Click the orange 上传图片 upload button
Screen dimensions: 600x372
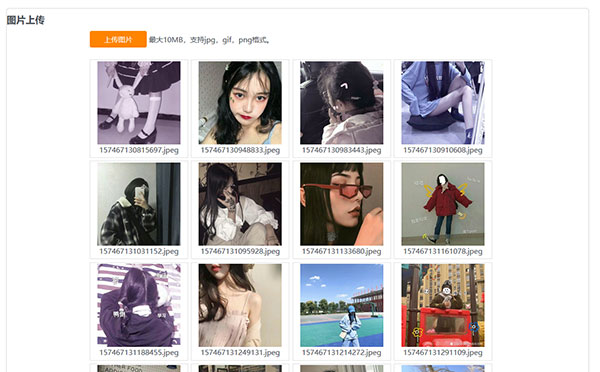click(118, 39)
